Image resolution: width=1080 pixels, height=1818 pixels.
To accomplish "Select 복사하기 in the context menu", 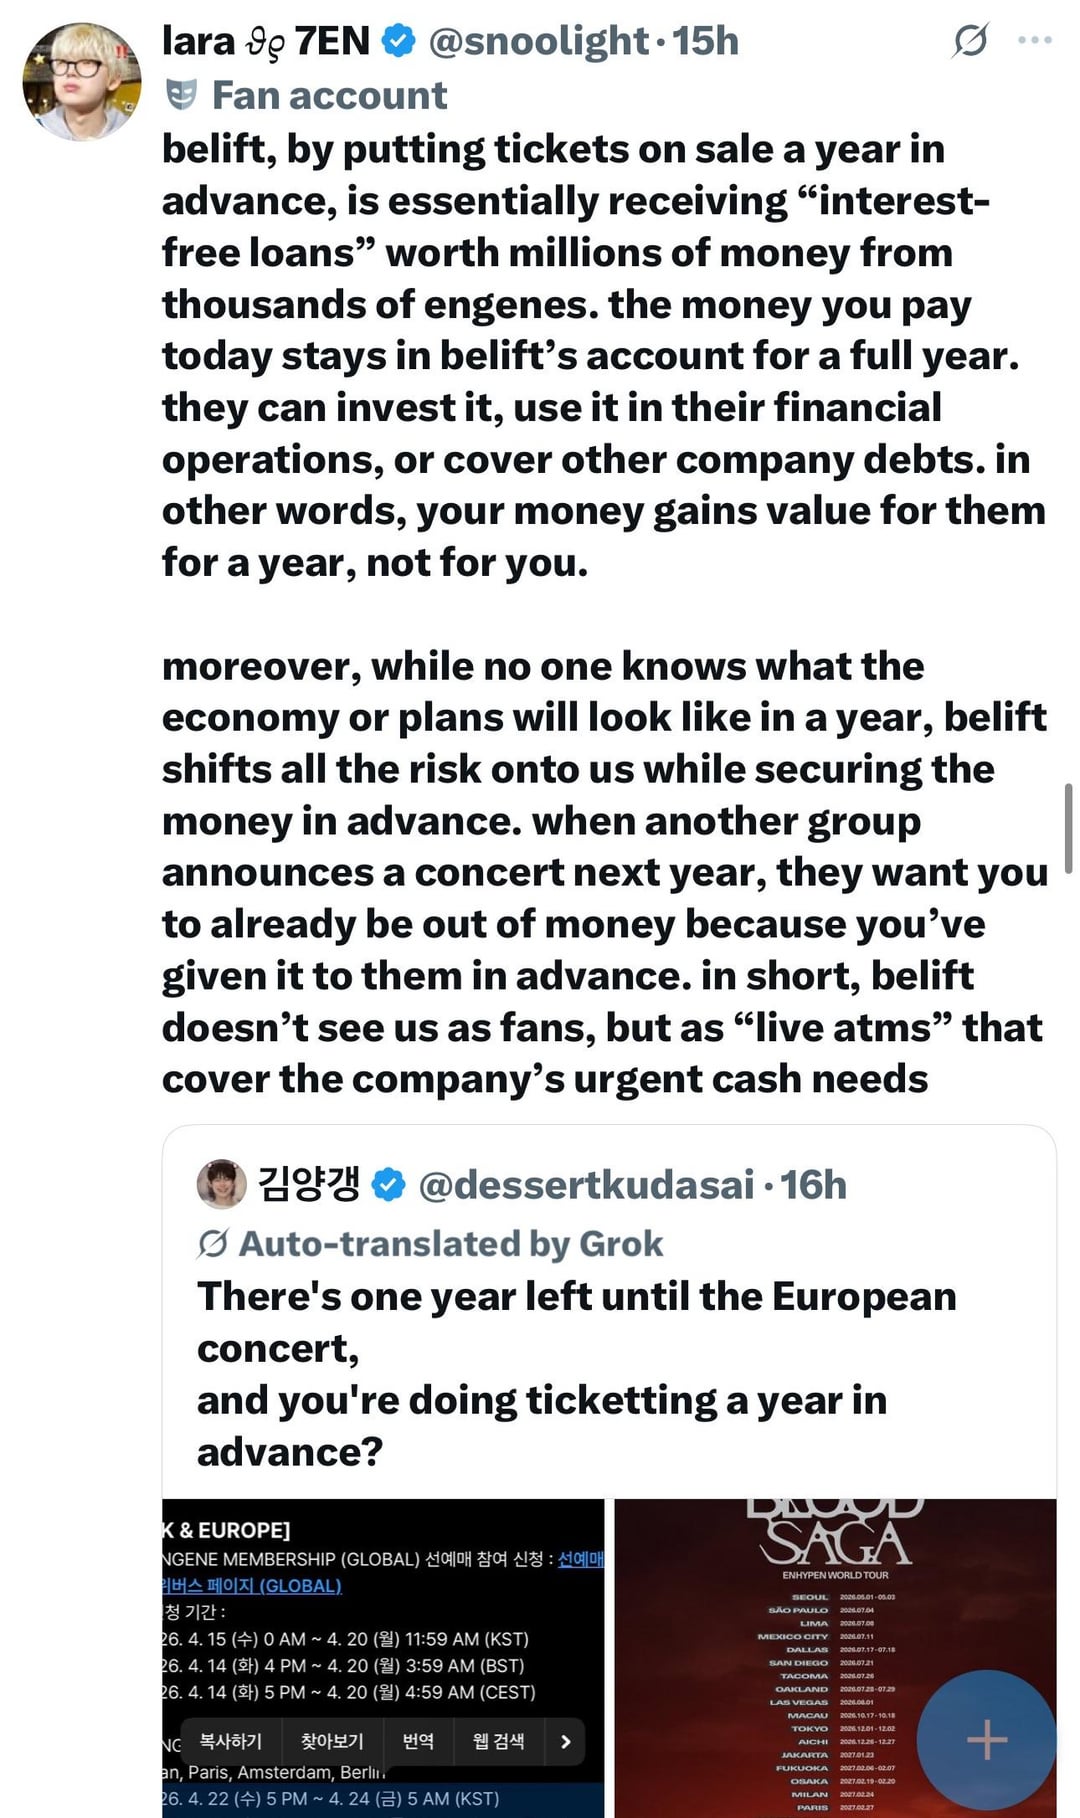I will (x=231, y=1741).
